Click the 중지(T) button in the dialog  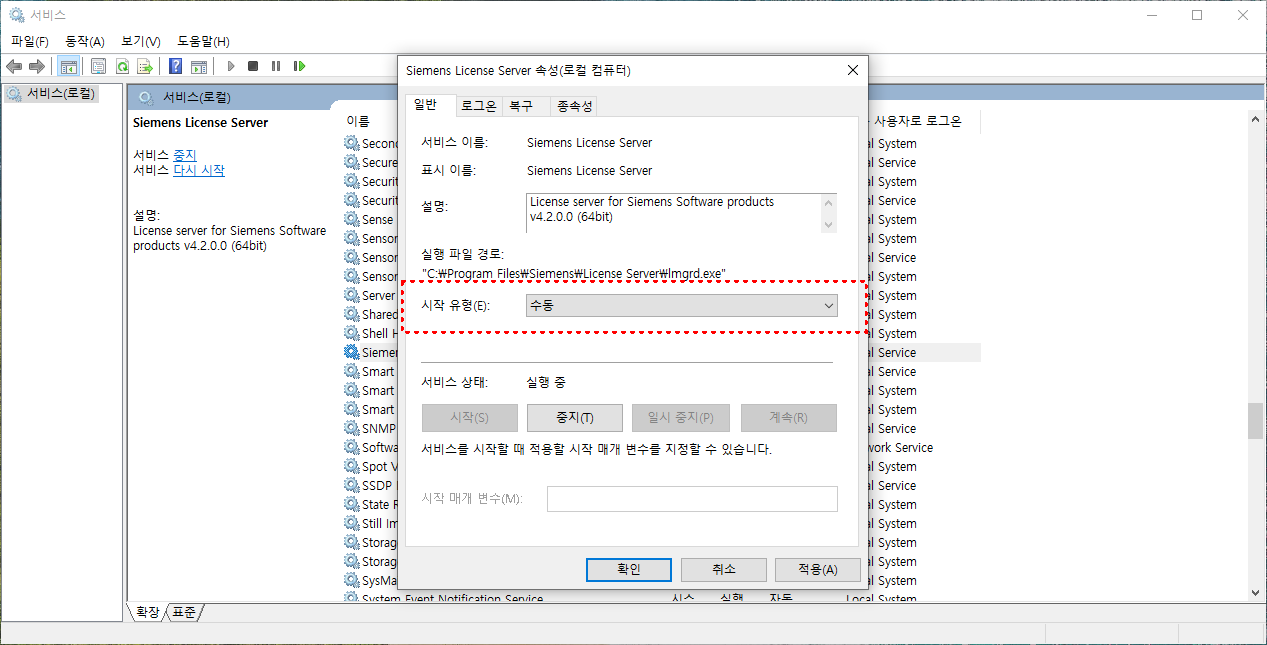[x=575, y=418]
